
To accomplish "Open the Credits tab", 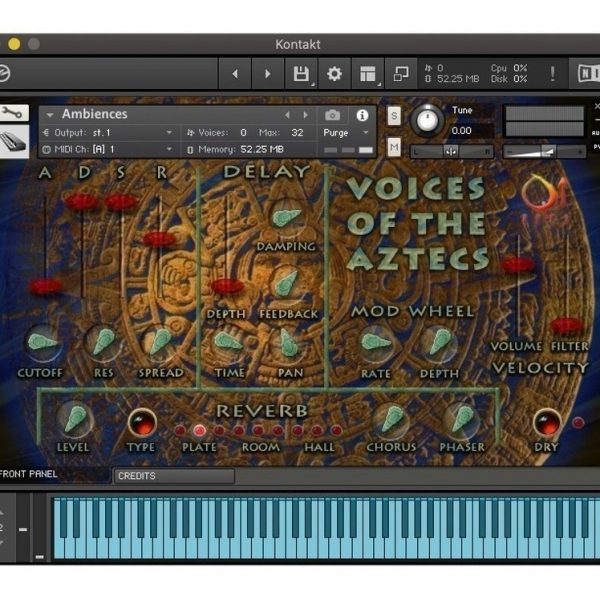I will (x=174, y=476).
